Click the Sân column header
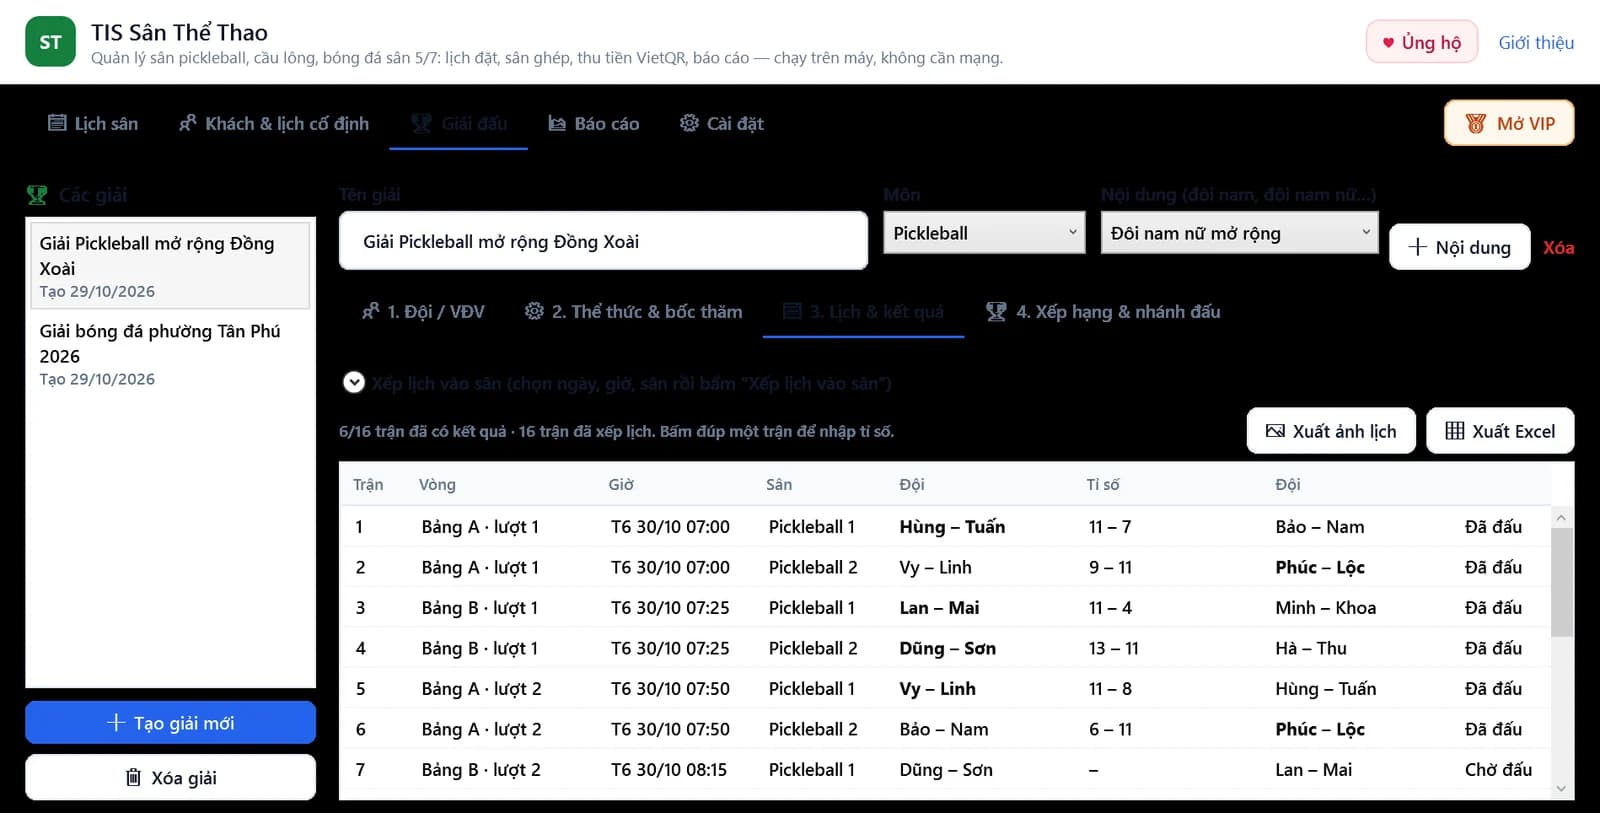 [x=779, y=484]
